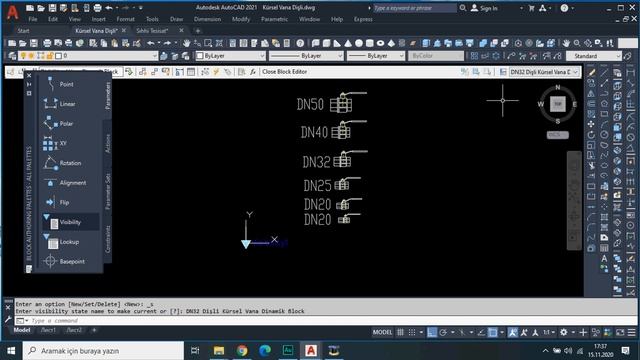The height and width of the screenshot is (360, 640).
Task: Click the Save icon in Quick Access toolbar
Action: point(52,8)
